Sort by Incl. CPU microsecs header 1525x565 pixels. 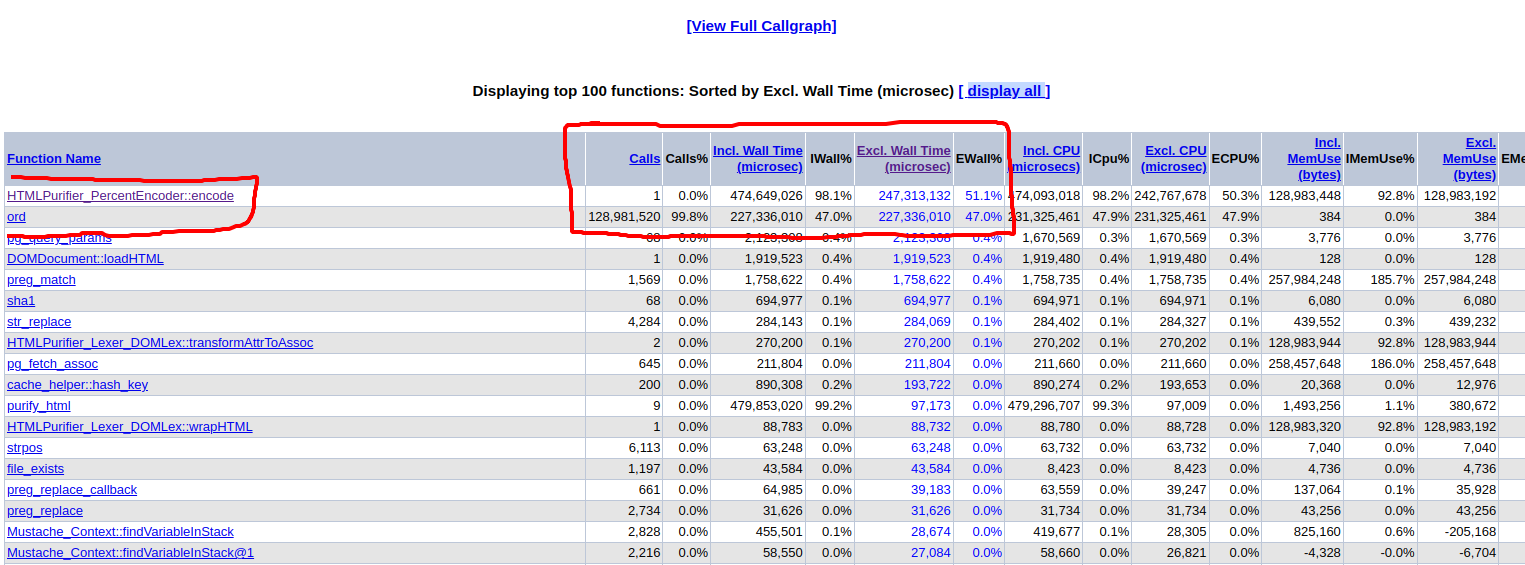pyautogui.click(x=1045, y=159)
